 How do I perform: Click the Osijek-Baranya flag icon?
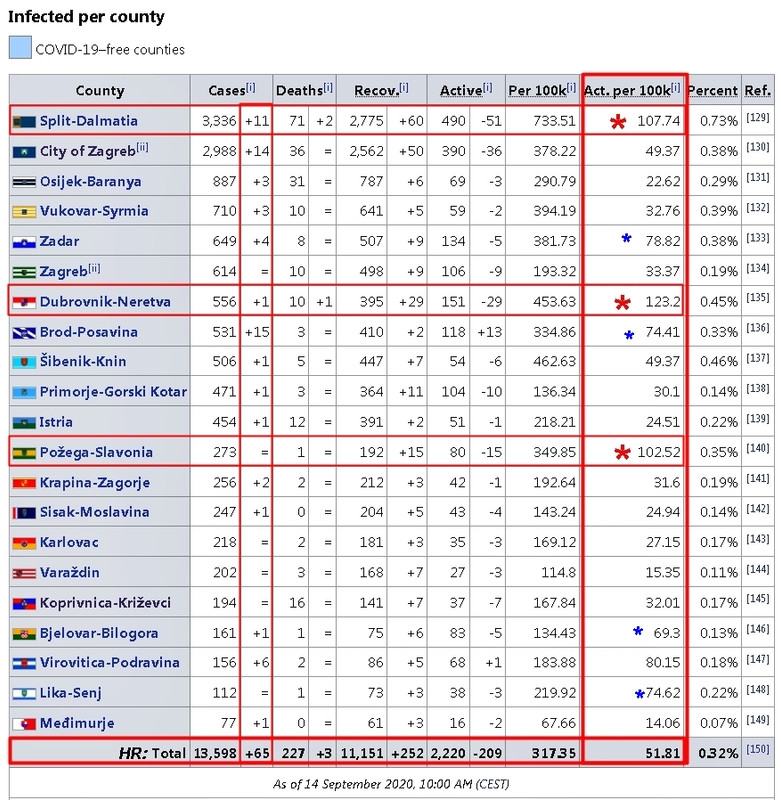coord(24,182)
